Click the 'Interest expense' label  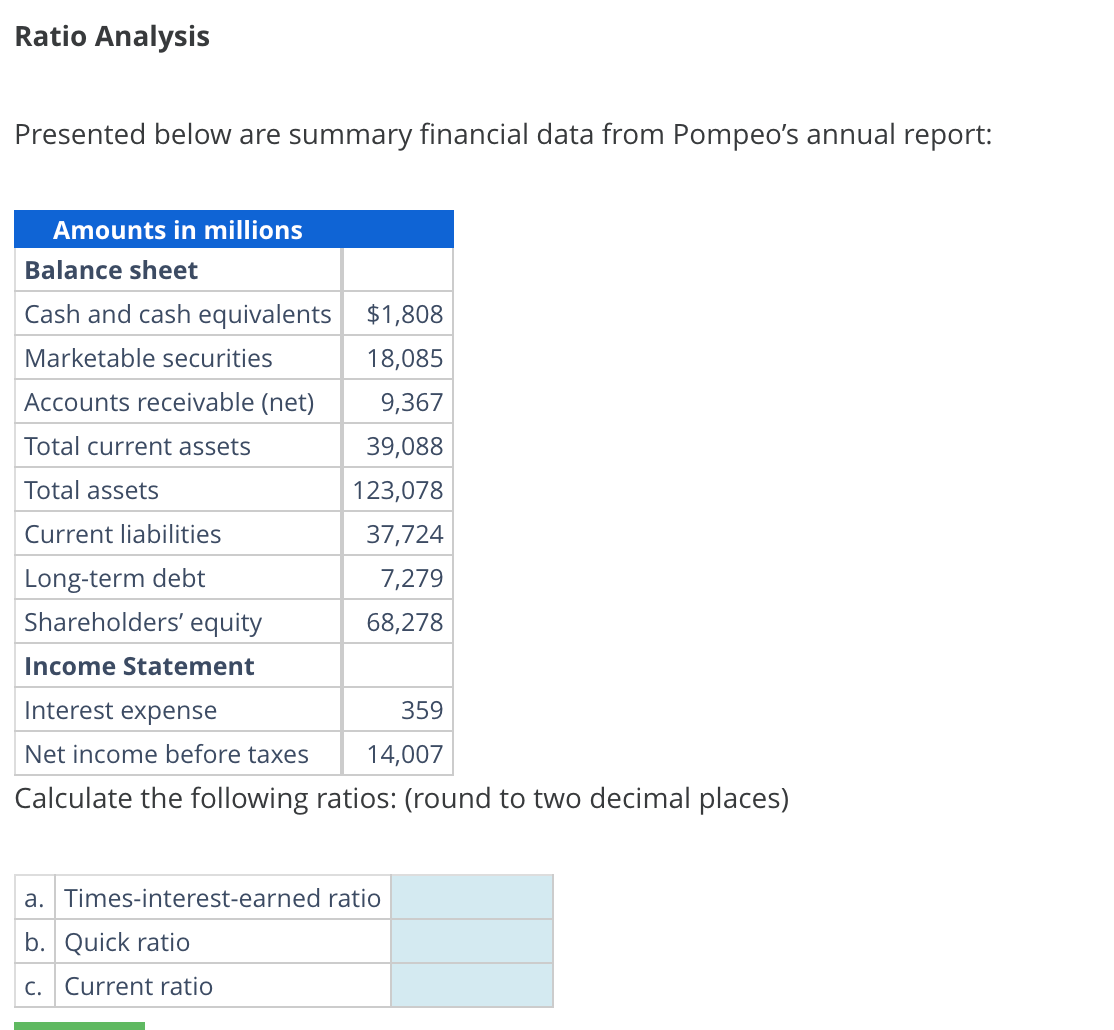point(120,710)
